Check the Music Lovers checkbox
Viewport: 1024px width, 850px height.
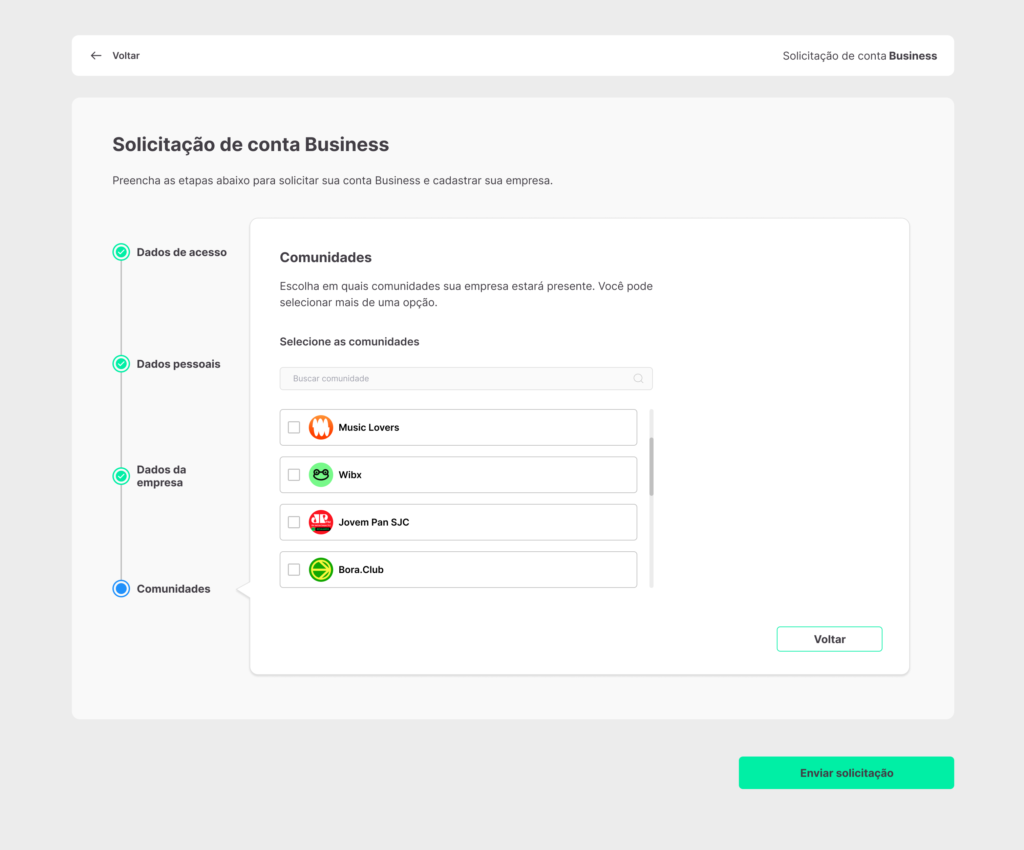[294, 428]
